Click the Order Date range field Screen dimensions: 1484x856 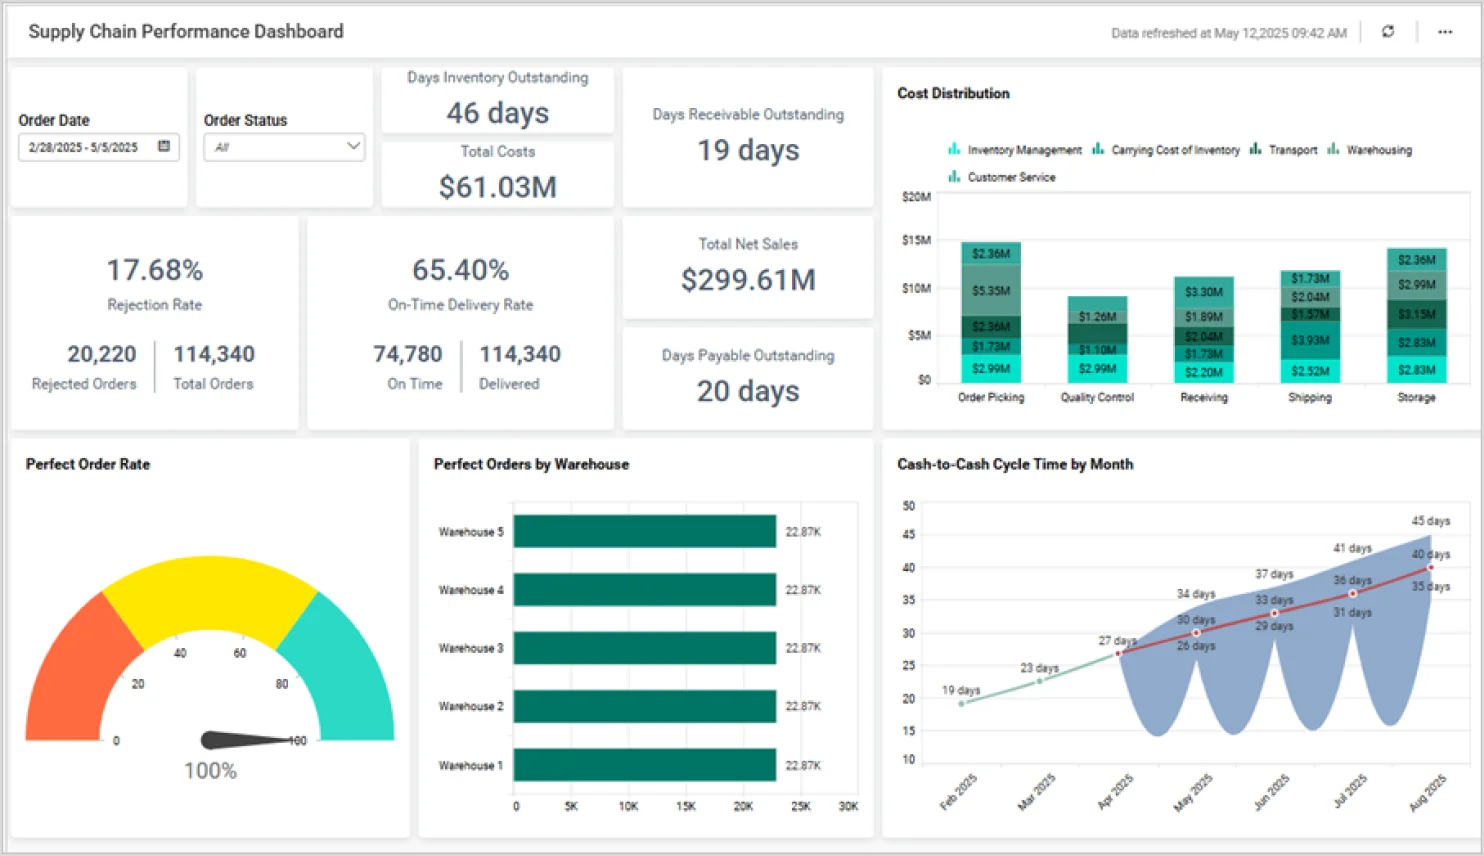pyautogui.click(x=98, y=147)
